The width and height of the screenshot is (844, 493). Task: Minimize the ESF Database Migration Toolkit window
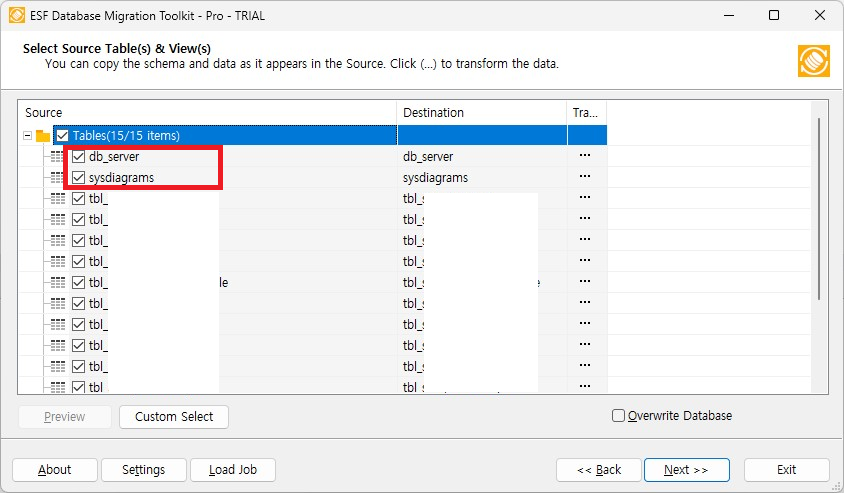[729, 15]
